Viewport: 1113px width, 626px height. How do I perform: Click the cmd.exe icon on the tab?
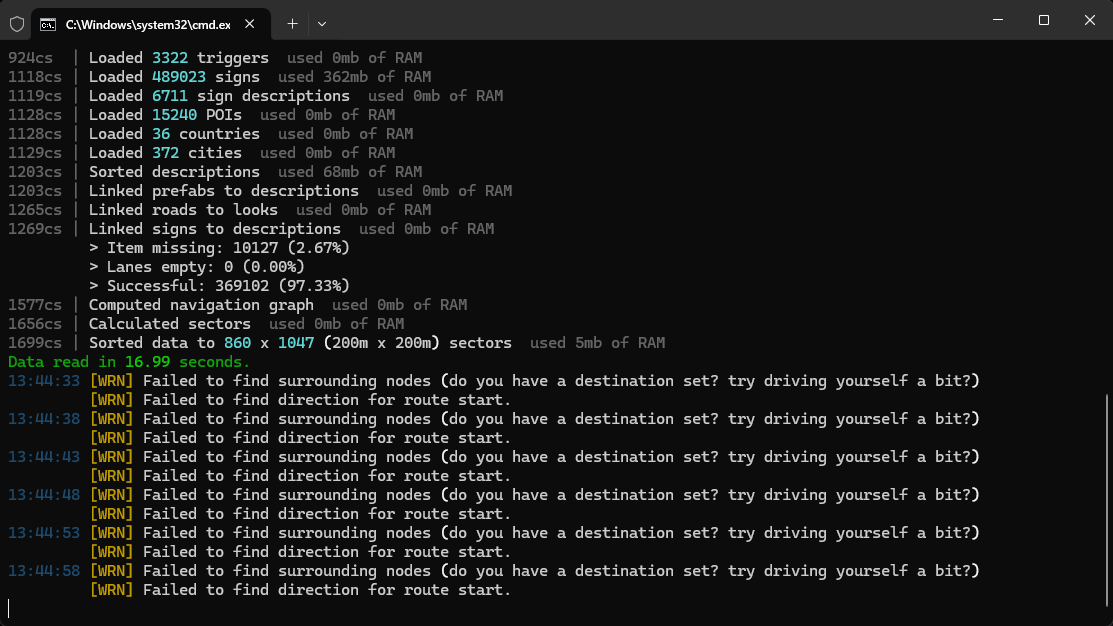coord(48,23)
